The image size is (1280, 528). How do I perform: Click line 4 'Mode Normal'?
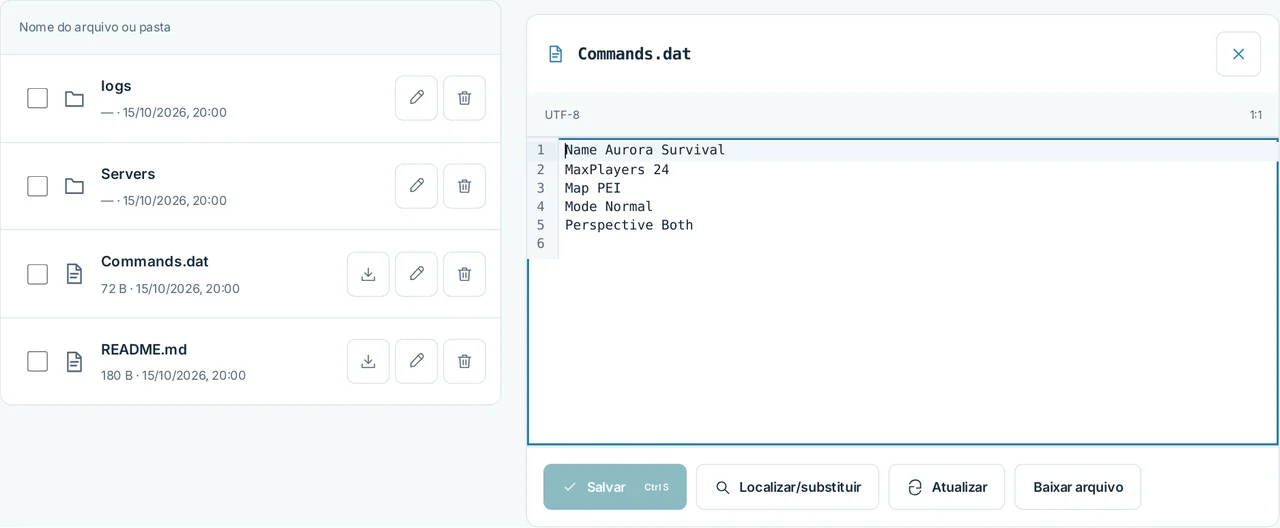(609, 206)
